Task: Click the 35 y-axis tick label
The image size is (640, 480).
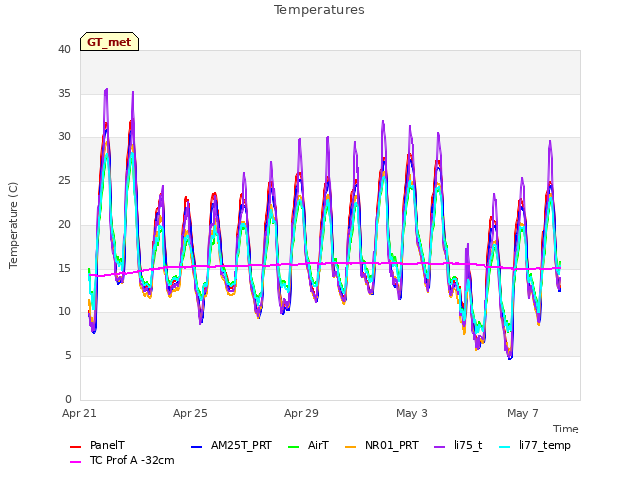Action: click(x=64, y=93)
